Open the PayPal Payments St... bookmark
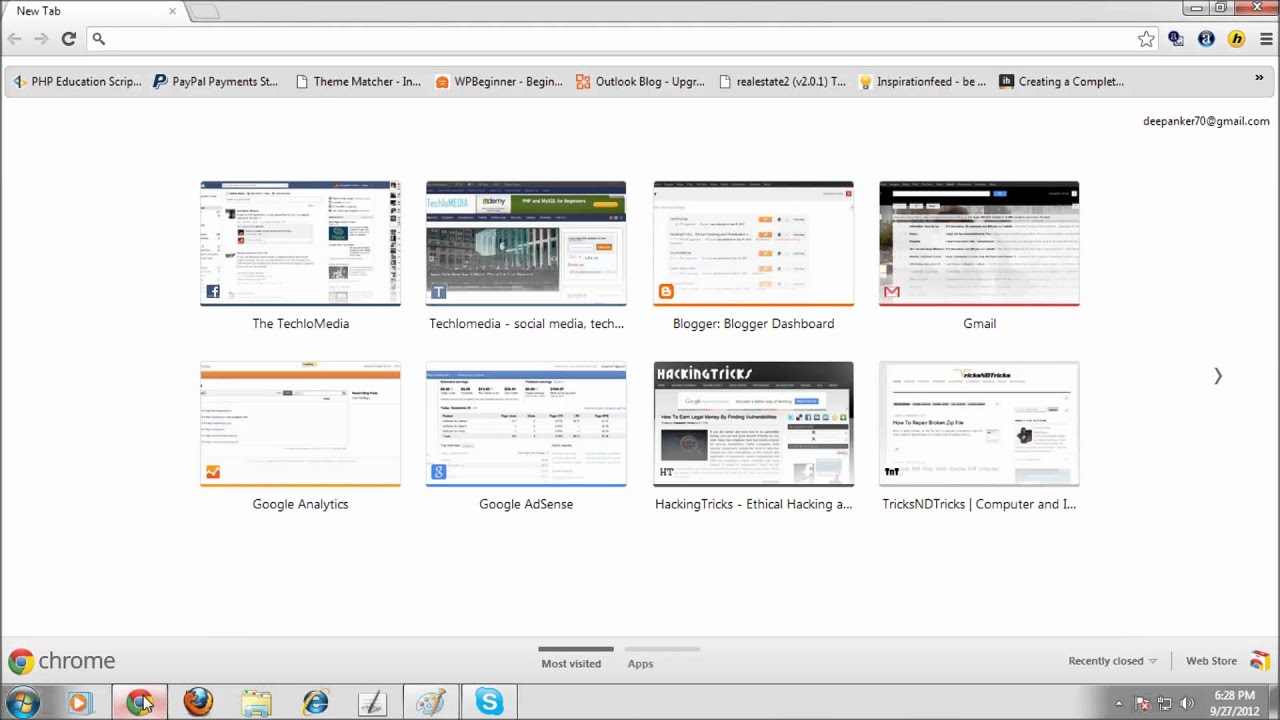1280x720 pixels. tap(215, 82)
